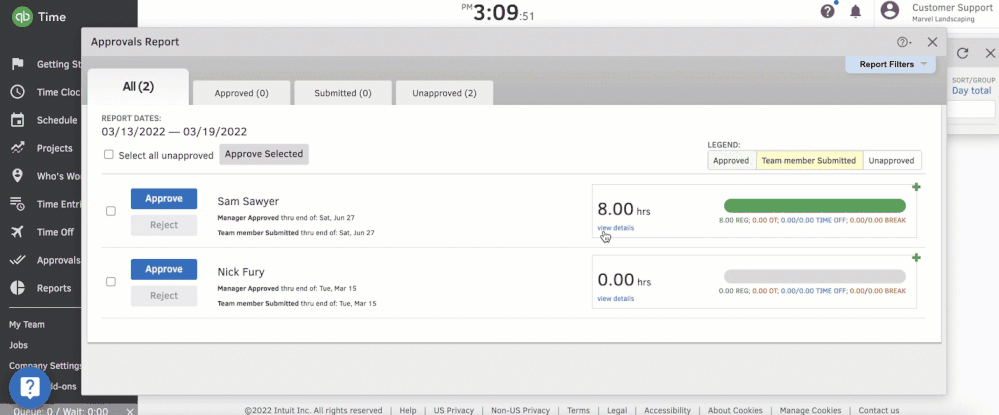This screenshot has width=999, height=415.
Task: Open the Contact us footer link
Action: [x=879, y=411]
